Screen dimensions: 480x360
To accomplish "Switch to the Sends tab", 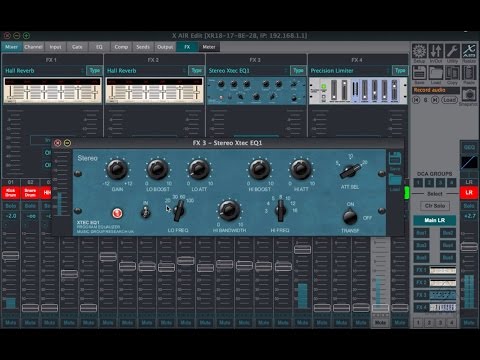I will (143, 47).
